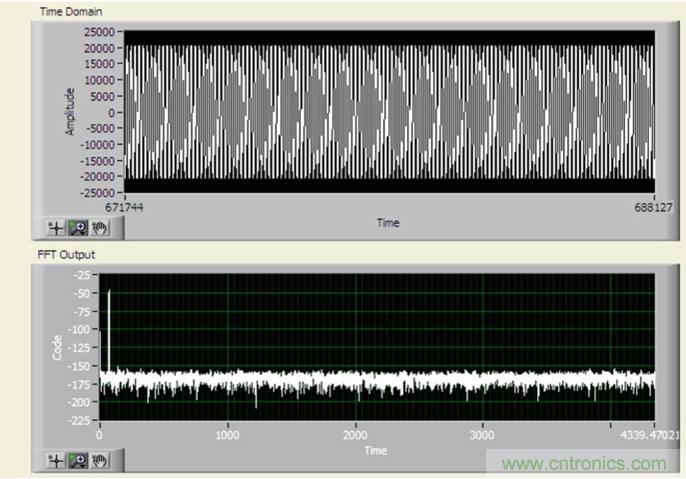The width and height of the screenshot is (686, 479).
Task: Choose the pan hand tool under FFT Output graph
Action: pyautogui.click(x=100, y=460)
